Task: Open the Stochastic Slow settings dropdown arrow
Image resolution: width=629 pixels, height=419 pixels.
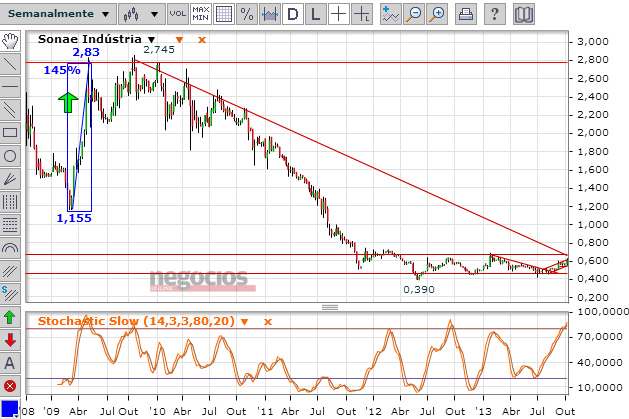Action: [x=245, y=322]
